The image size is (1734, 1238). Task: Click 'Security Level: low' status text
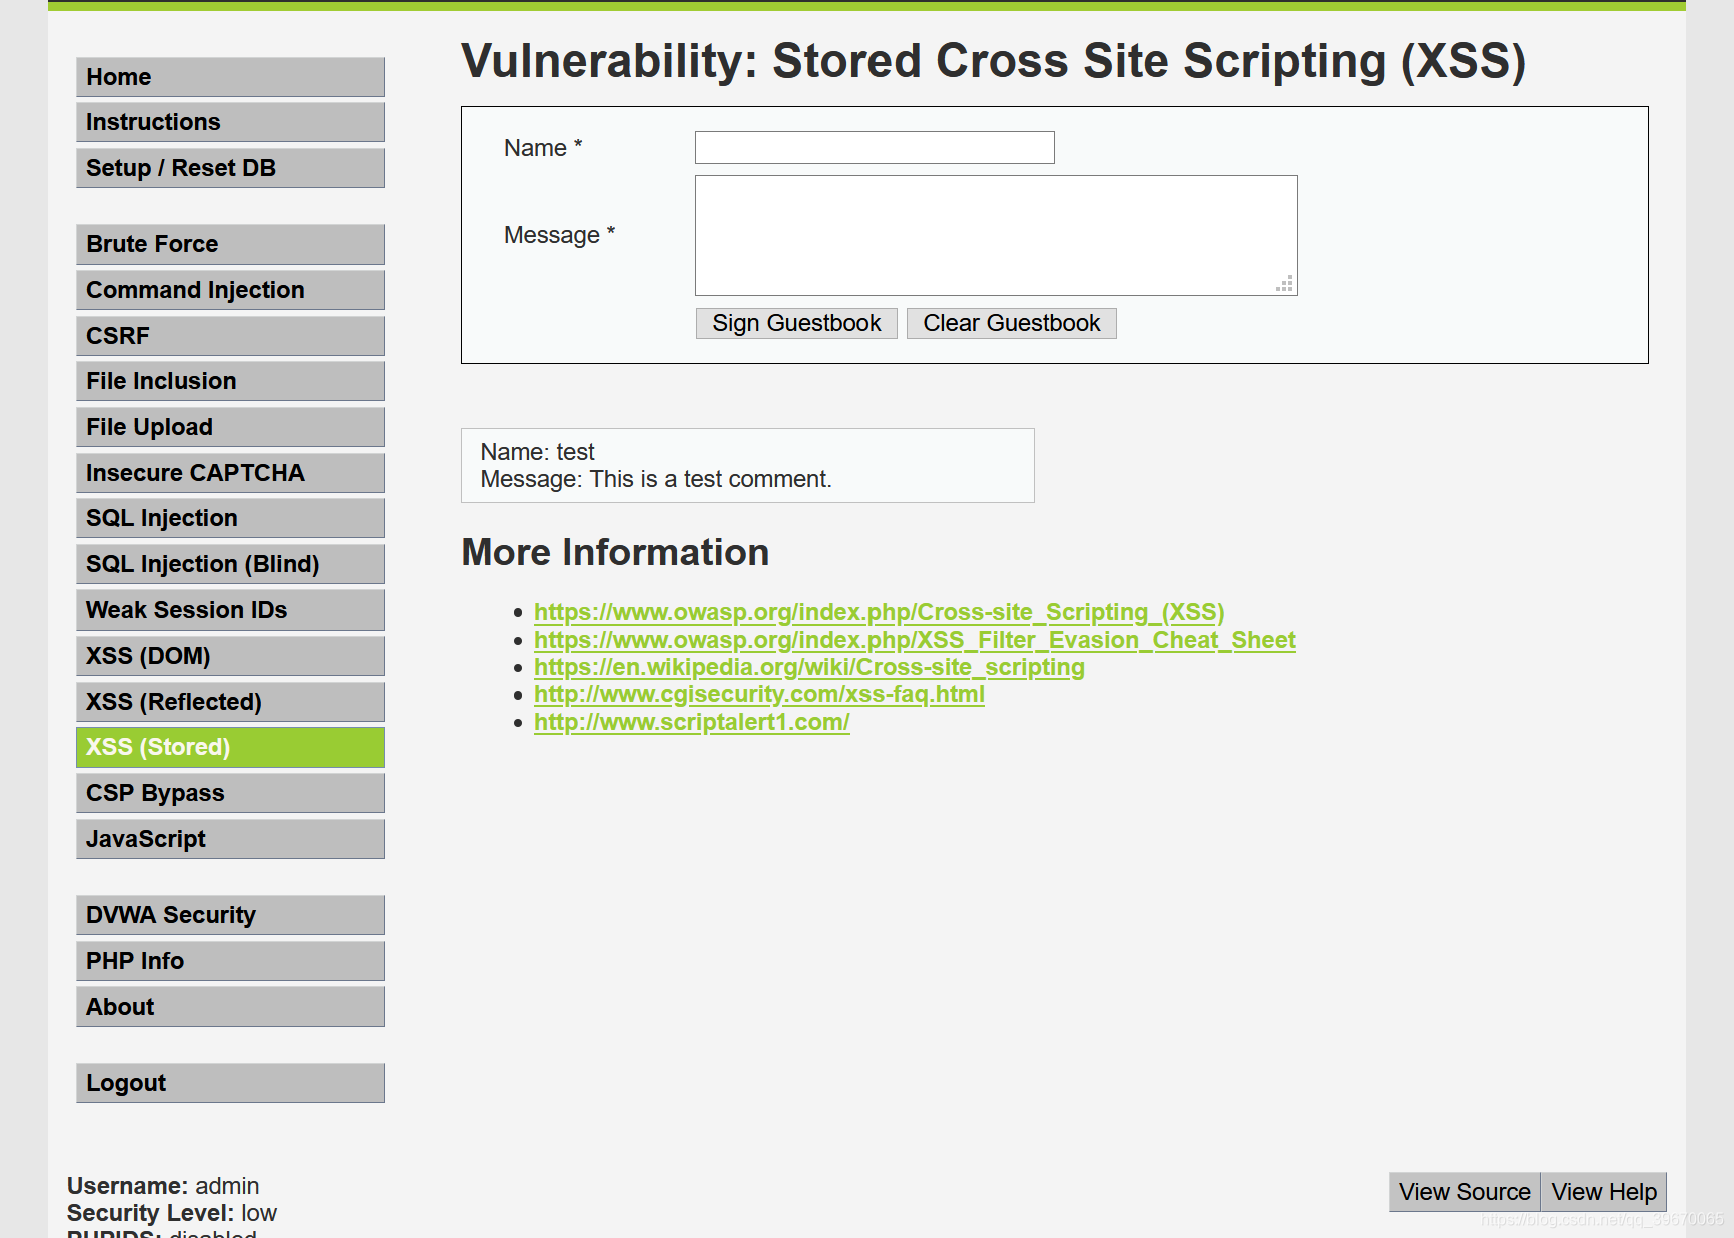point(172,1213)
